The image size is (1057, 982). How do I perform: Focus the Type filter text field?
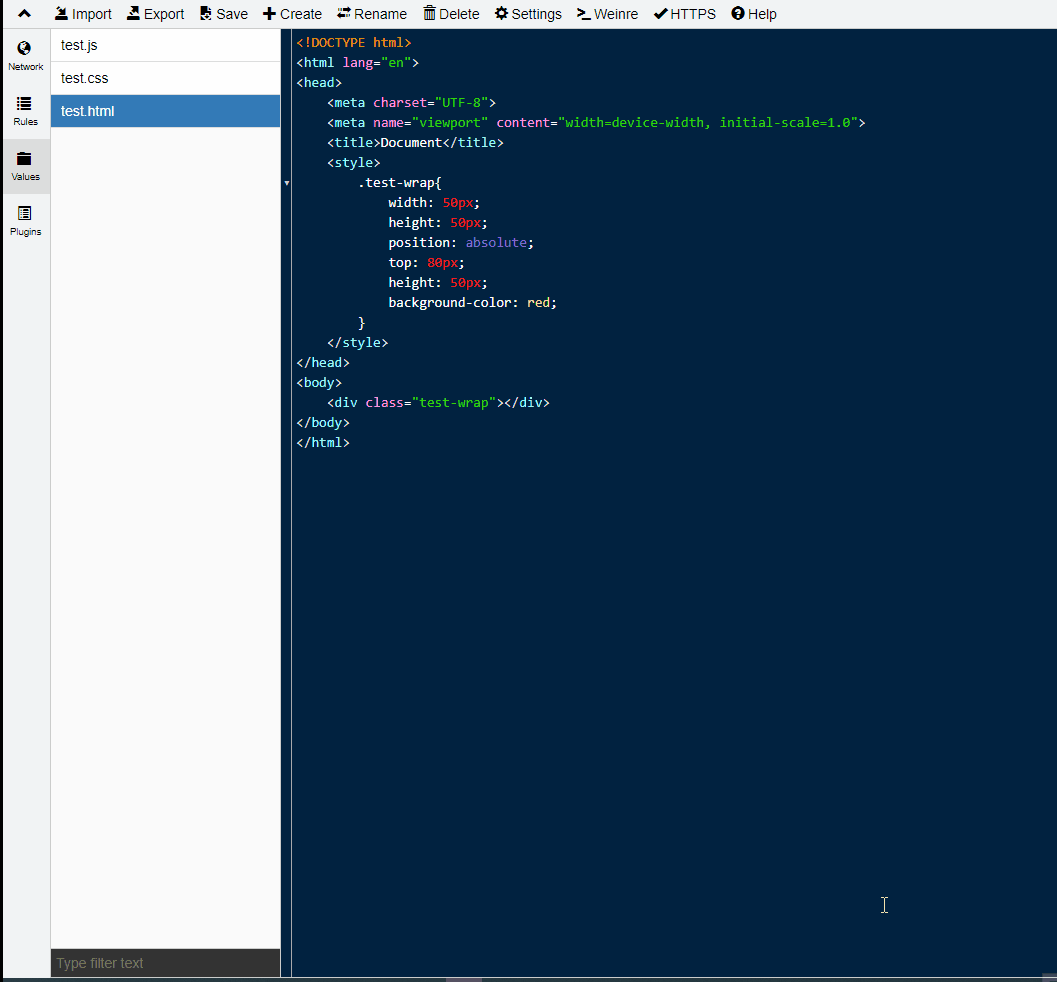(165, 963)
